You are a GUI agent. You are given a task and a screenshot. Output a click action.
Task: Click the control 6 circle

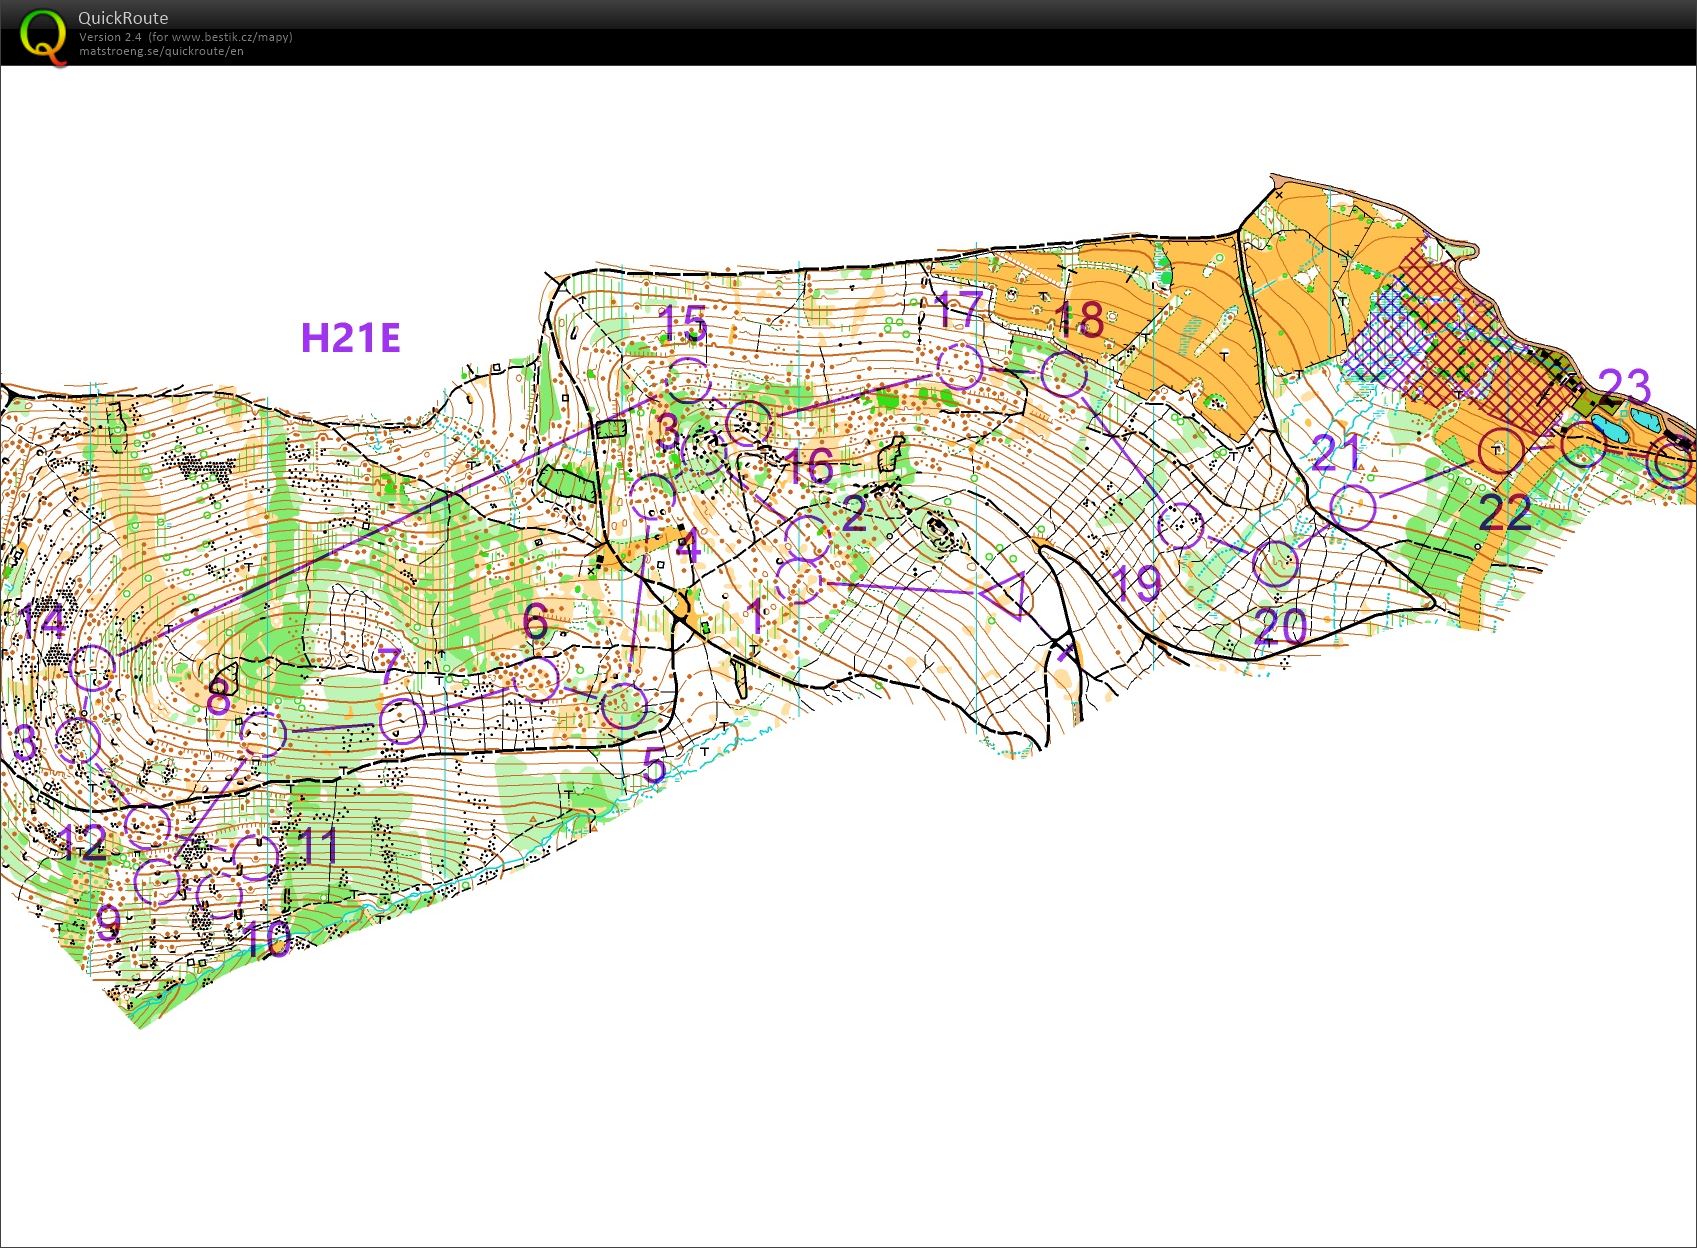coord(537,678)
